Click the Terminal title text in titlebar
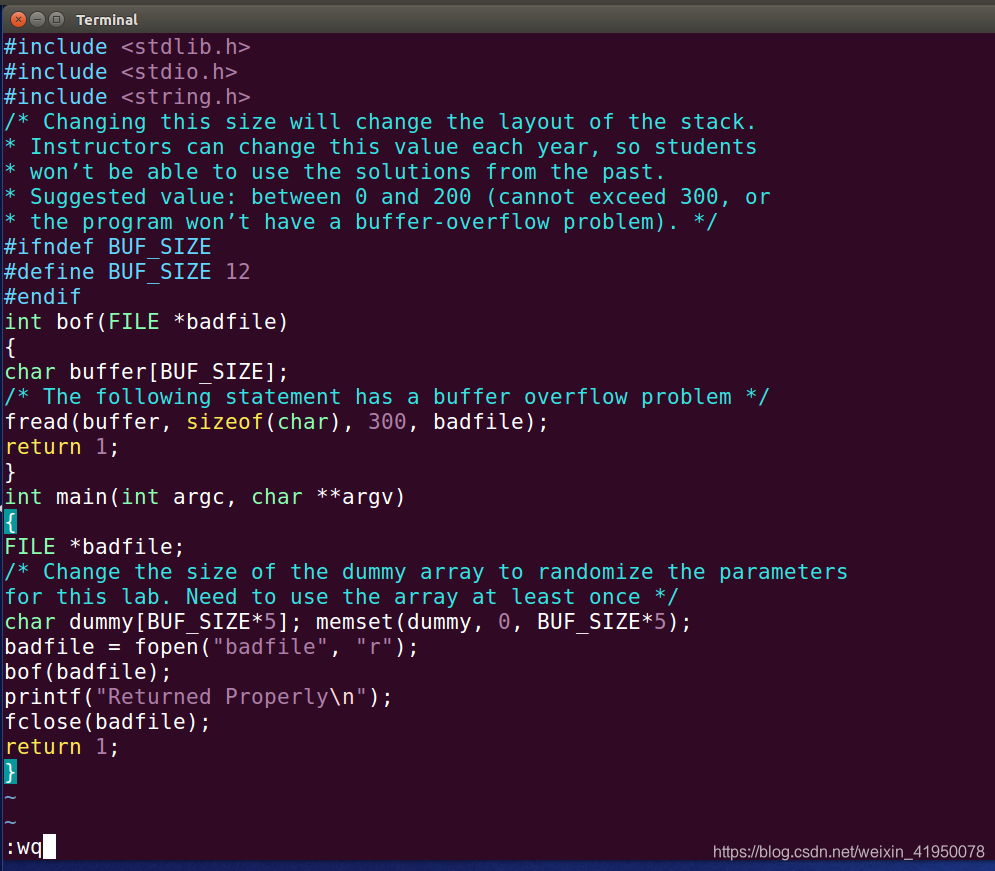995x871 pixels. (x=107, y=19)
